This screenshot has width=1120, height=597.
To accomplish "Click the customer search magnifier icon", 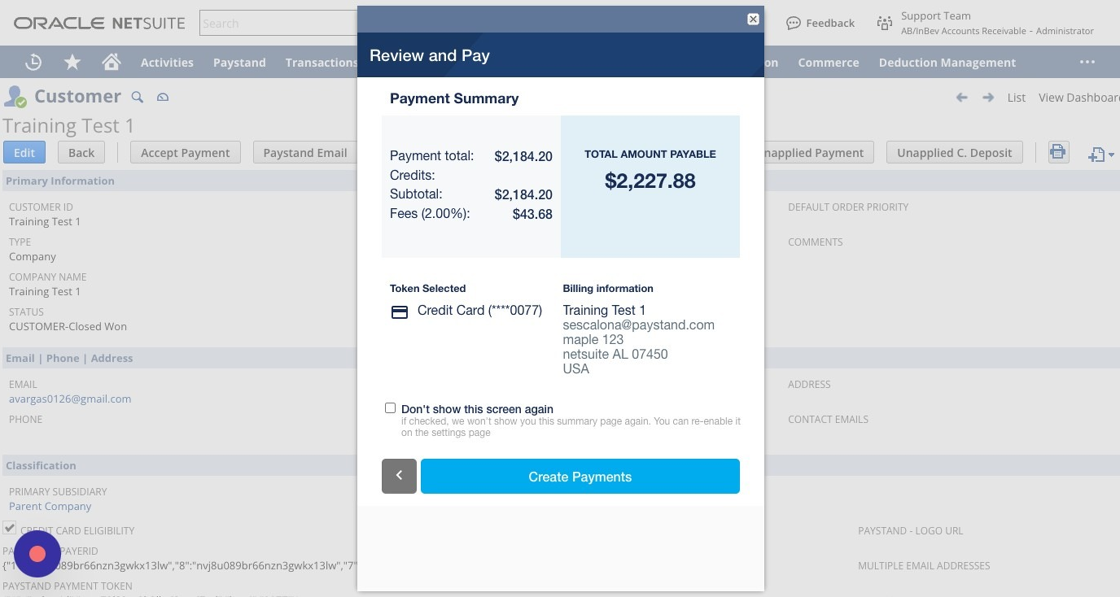I will click(137, 97).
